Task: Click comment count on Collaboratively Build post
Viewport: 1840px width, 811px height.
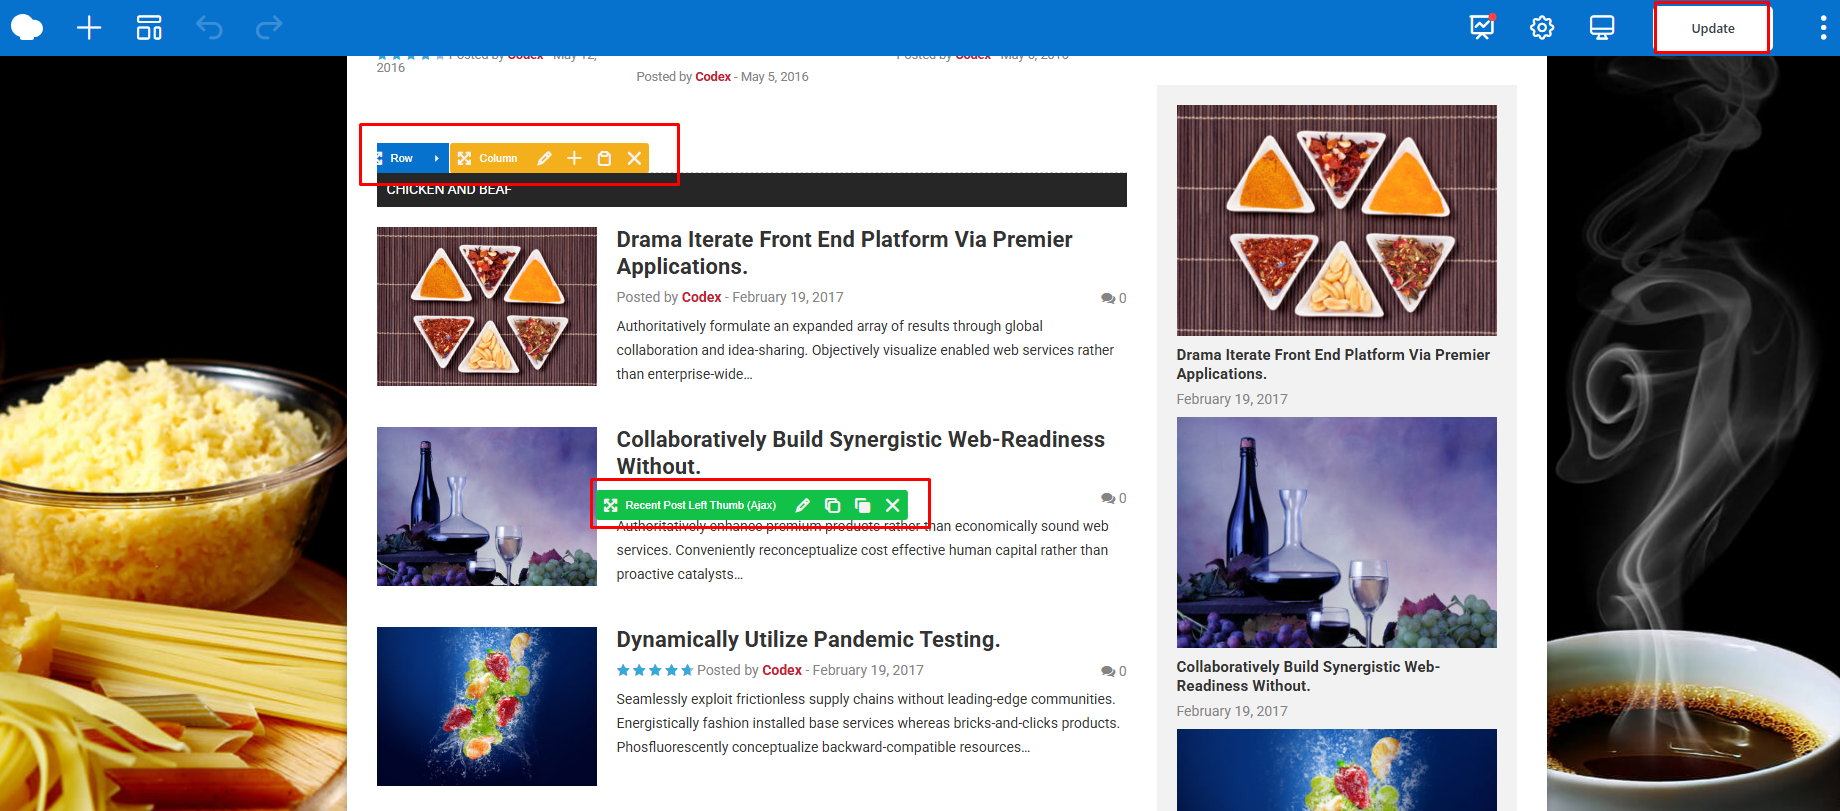Action: pos(1114,498)
